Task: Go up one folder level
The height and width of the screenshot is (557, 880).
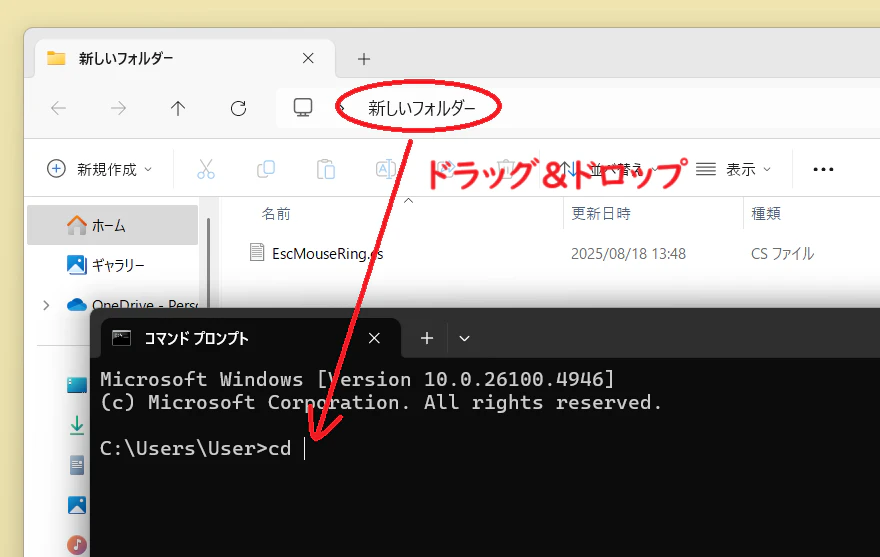Action: point(178,108)
